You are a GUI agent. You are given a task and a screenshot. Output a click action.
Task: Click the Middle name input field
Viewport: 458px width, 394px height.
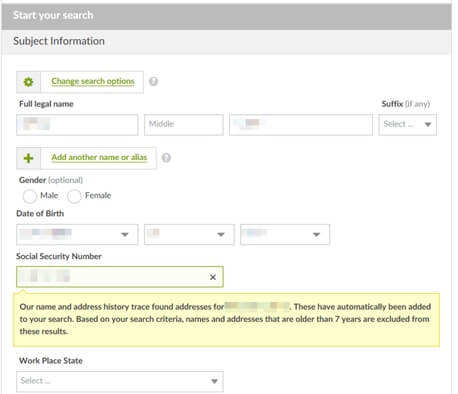click(184, 125)
